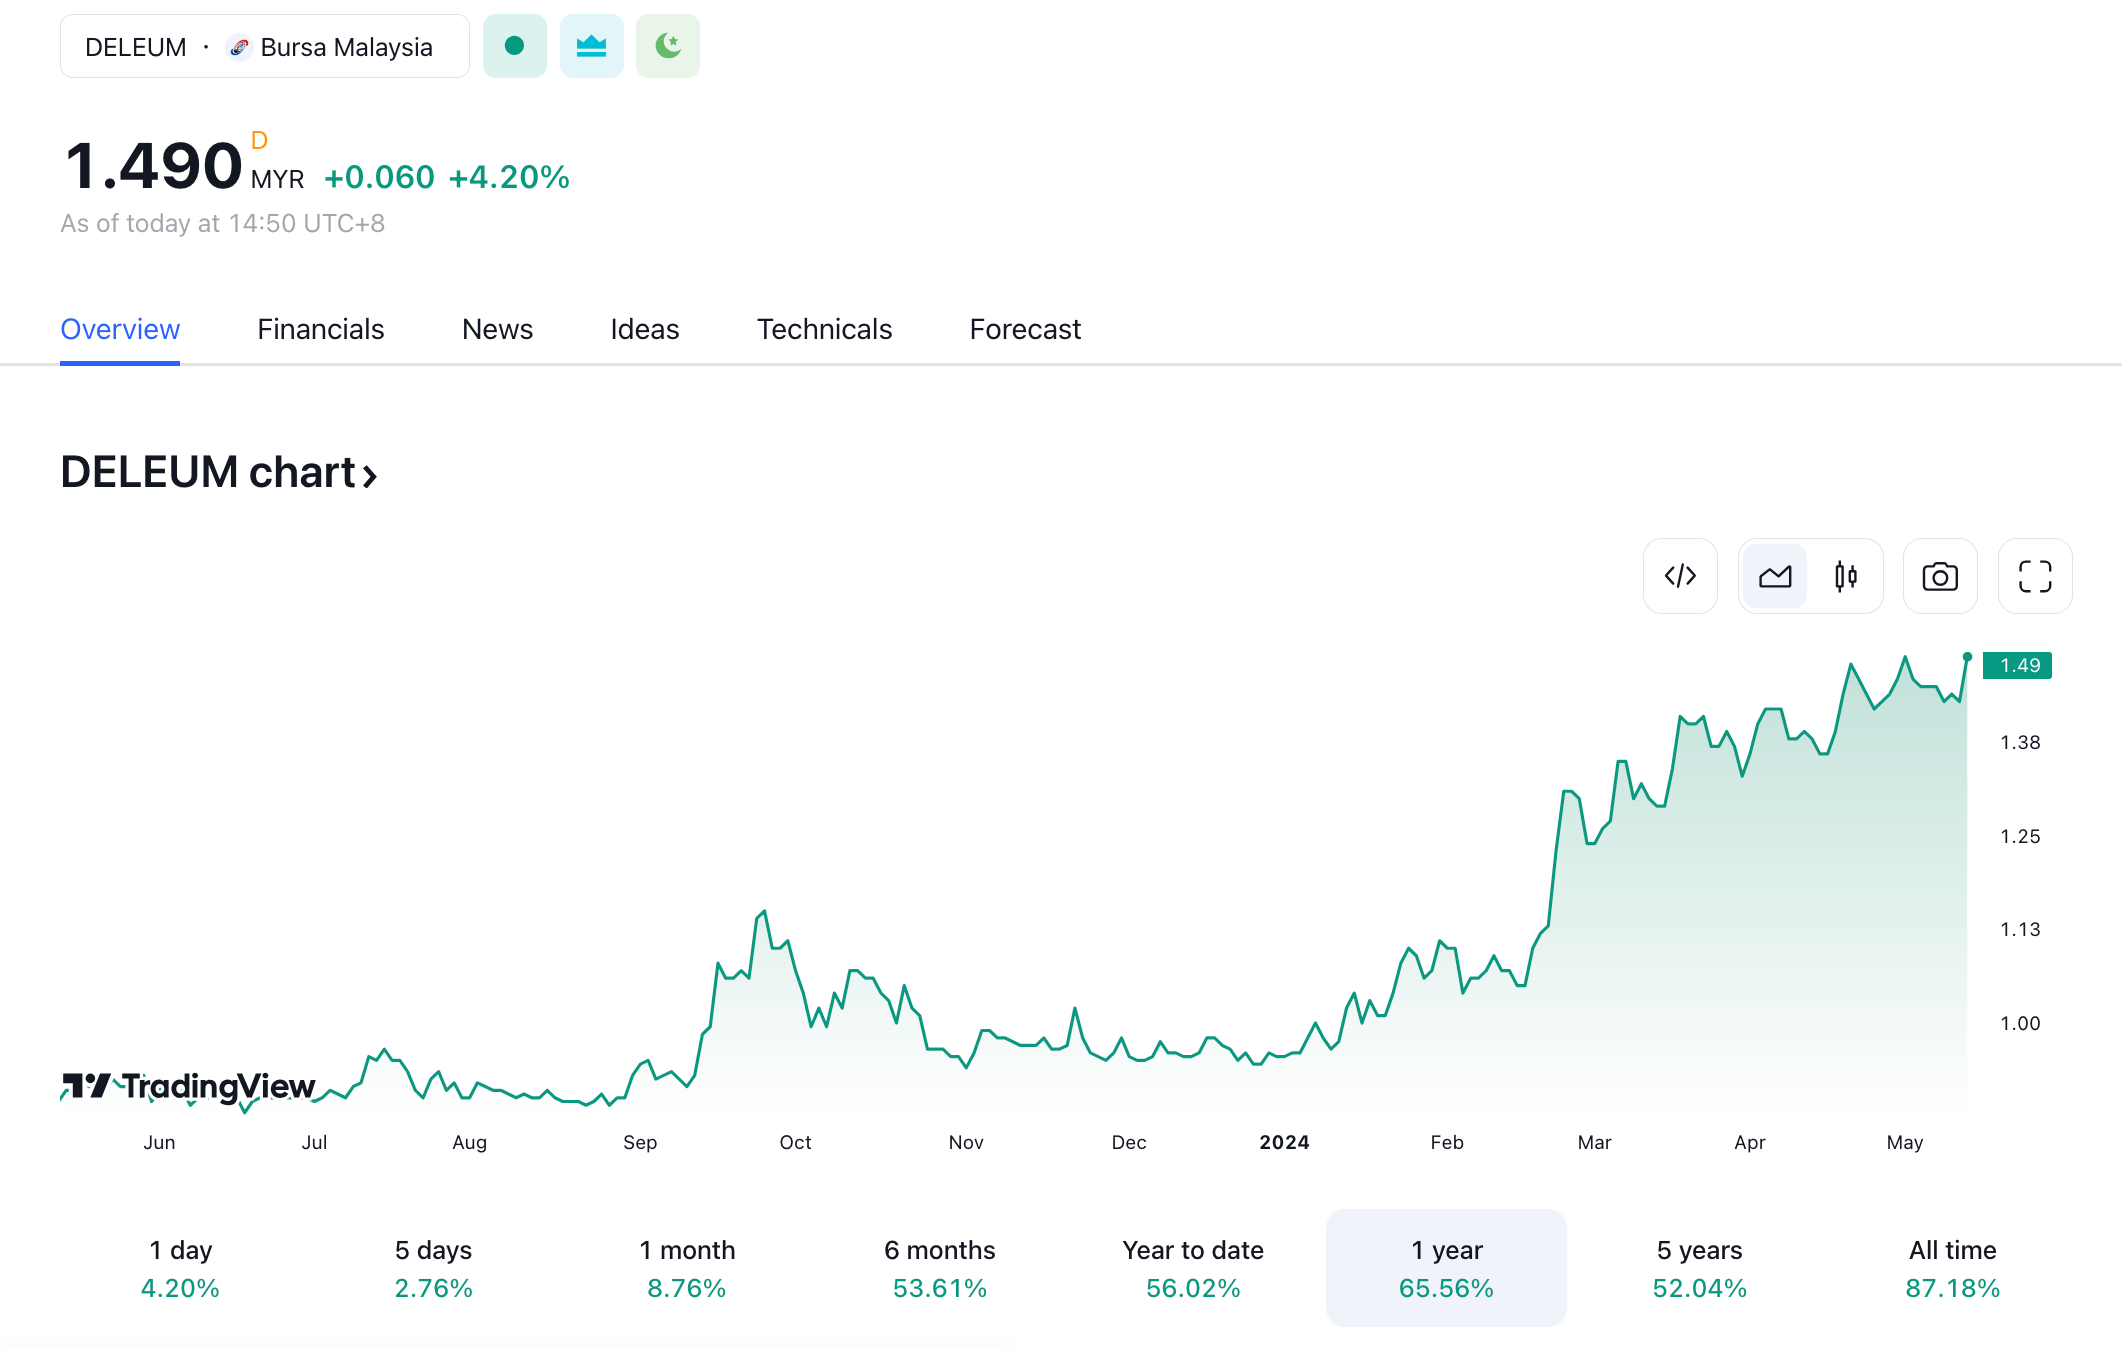Take chart snapshot with camera icon
Screen dimensions: 2122x1348
pyautogui.click(x=1940, y=576)
